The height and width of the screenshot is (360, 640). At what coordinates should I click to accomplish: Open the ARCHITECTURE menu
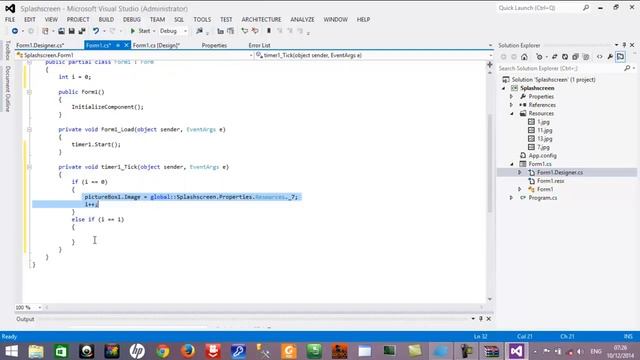(261, 20)
